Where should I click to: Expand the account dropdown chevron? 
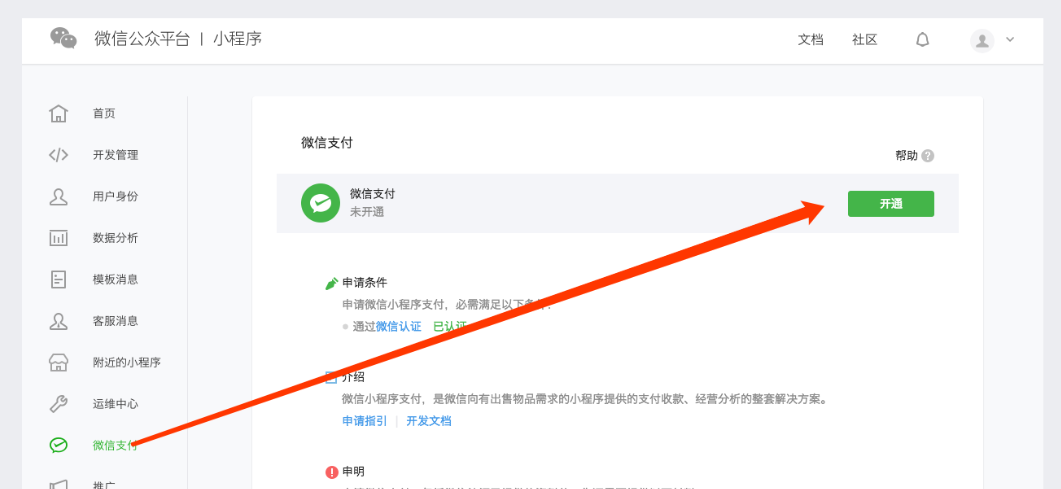coord(1010,40)
